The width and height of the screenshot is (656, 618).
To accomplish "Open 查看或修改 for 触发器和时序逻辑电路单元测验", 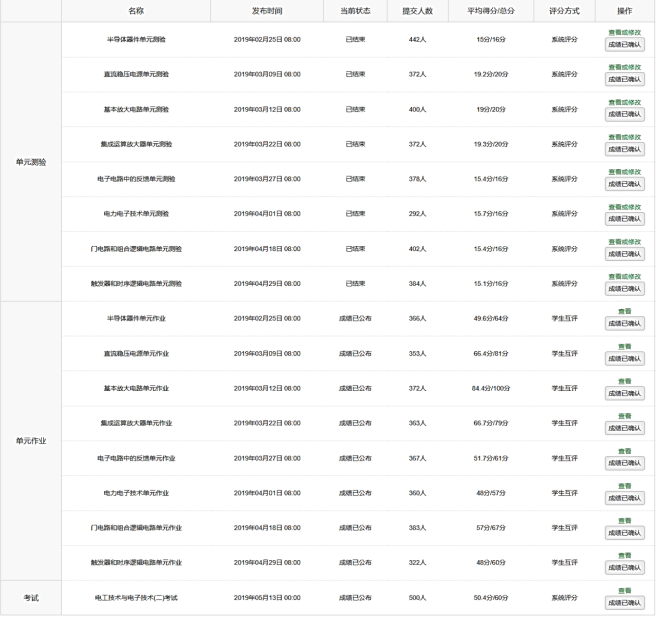I will tap(624, 276).
